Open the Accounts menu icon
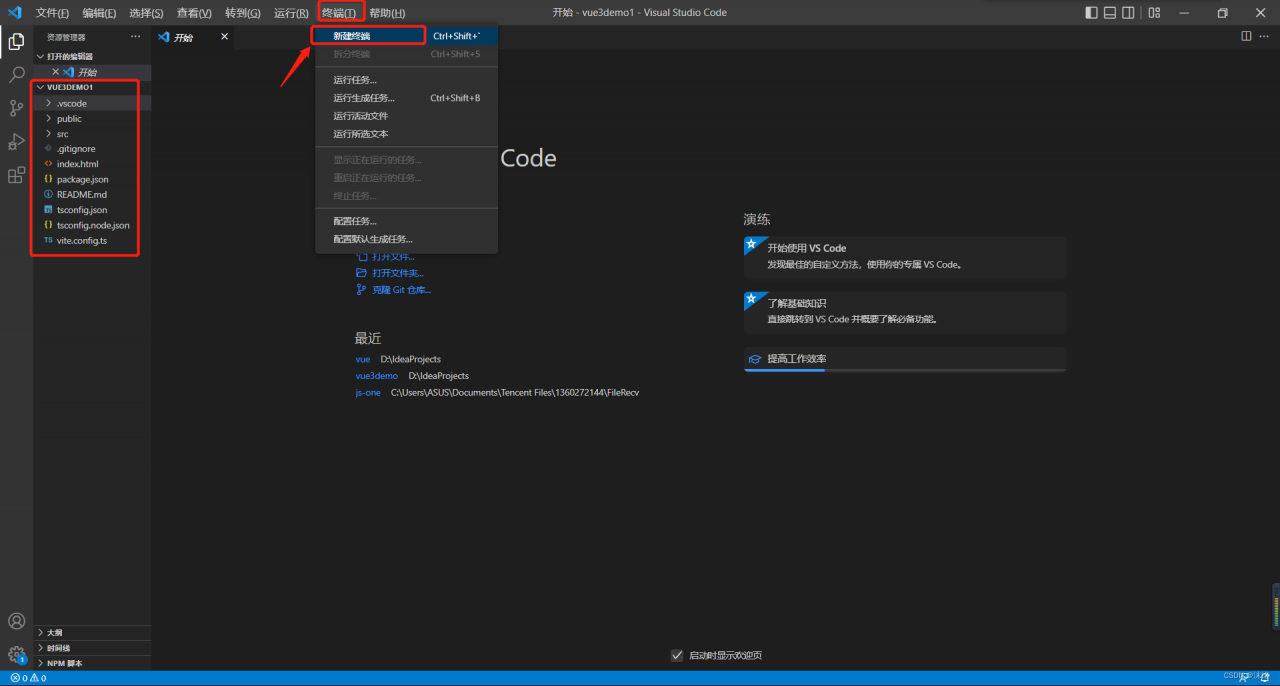Viewport: 1280px width, 686px height. [16, 621]
